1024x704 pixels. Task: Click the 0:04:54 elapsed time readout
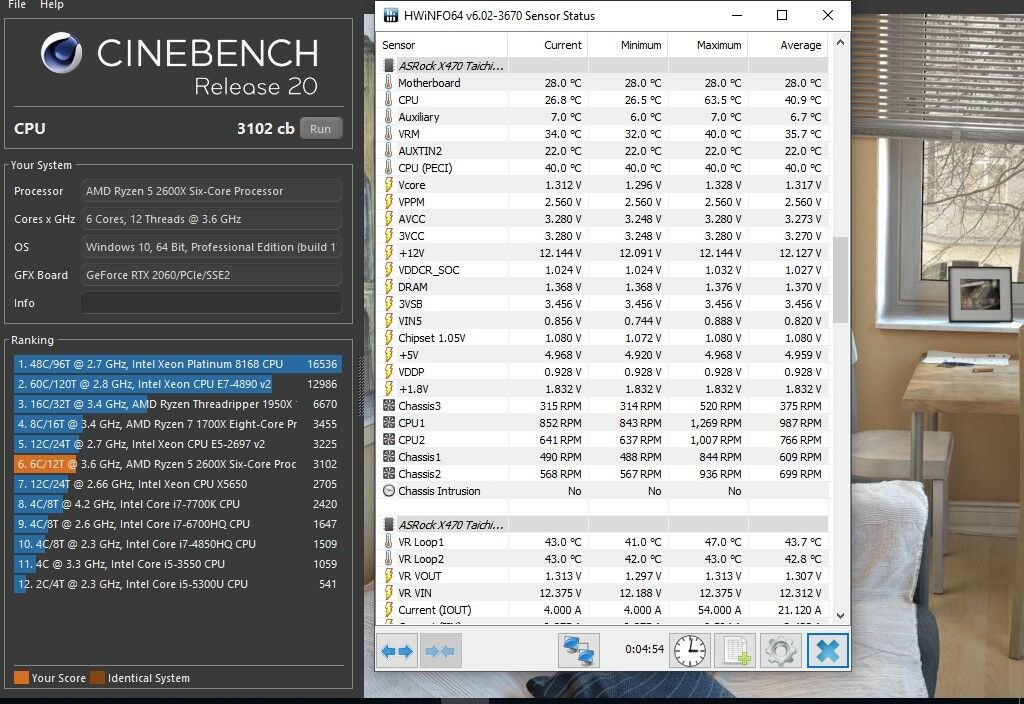tap(644, 649)
